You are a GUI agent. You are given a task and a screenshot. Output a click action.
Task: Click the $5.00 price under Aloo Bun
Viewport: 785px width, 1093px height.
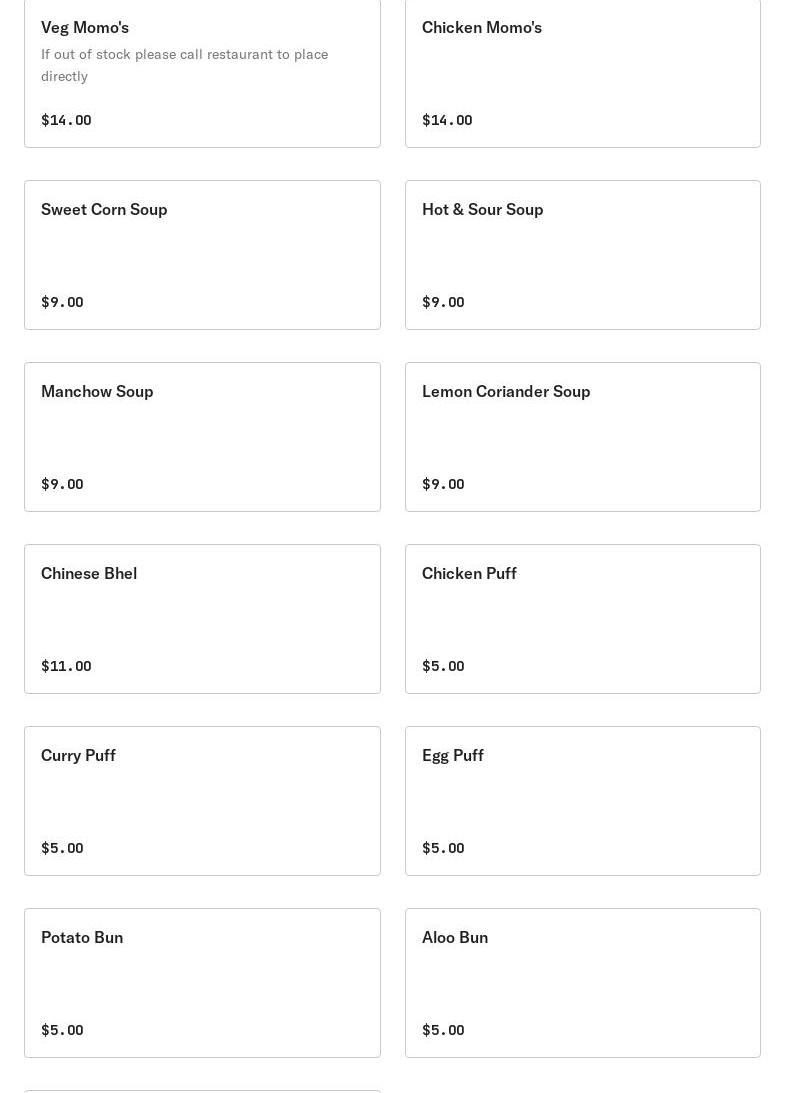443,1030
